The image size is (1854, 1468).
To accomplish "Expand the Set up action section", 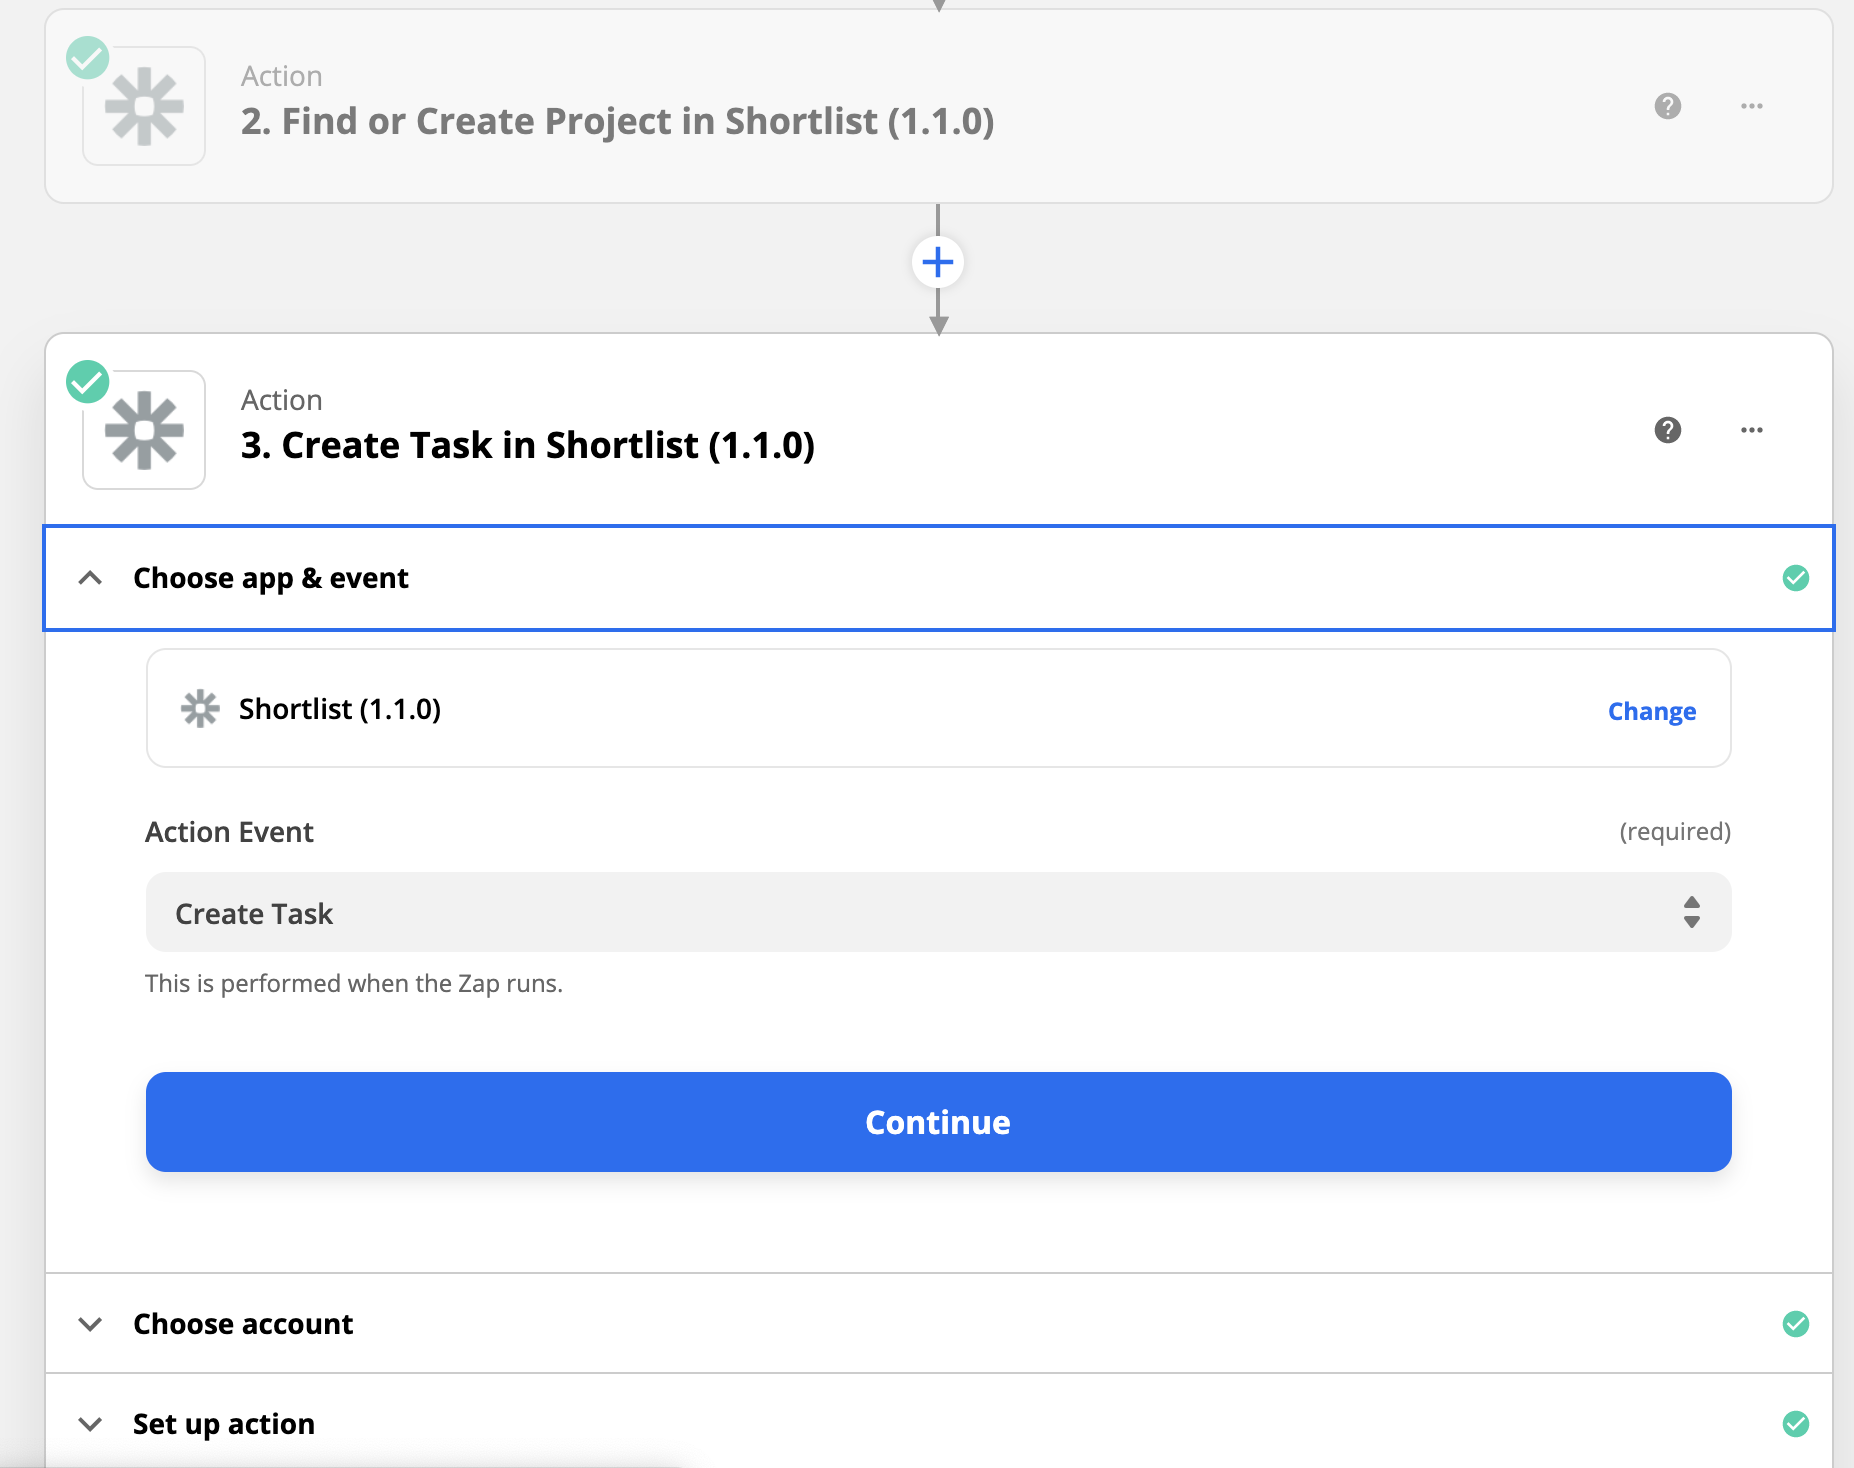I will (x=90, y=1424).
